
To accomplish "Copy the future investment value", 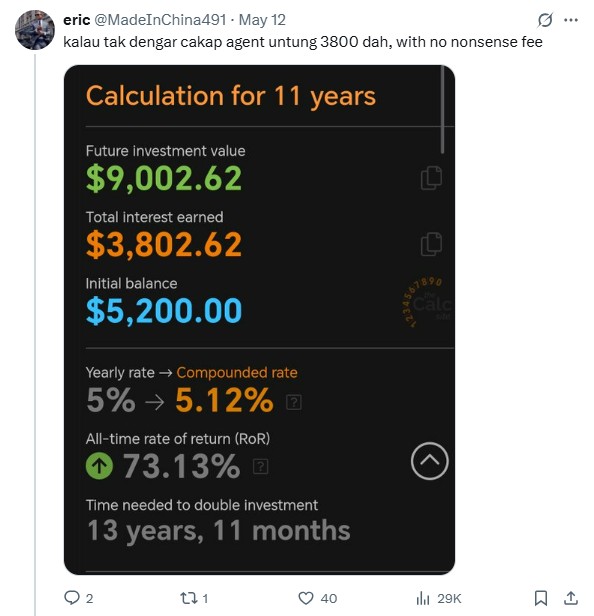I will [x=431, y=178].
